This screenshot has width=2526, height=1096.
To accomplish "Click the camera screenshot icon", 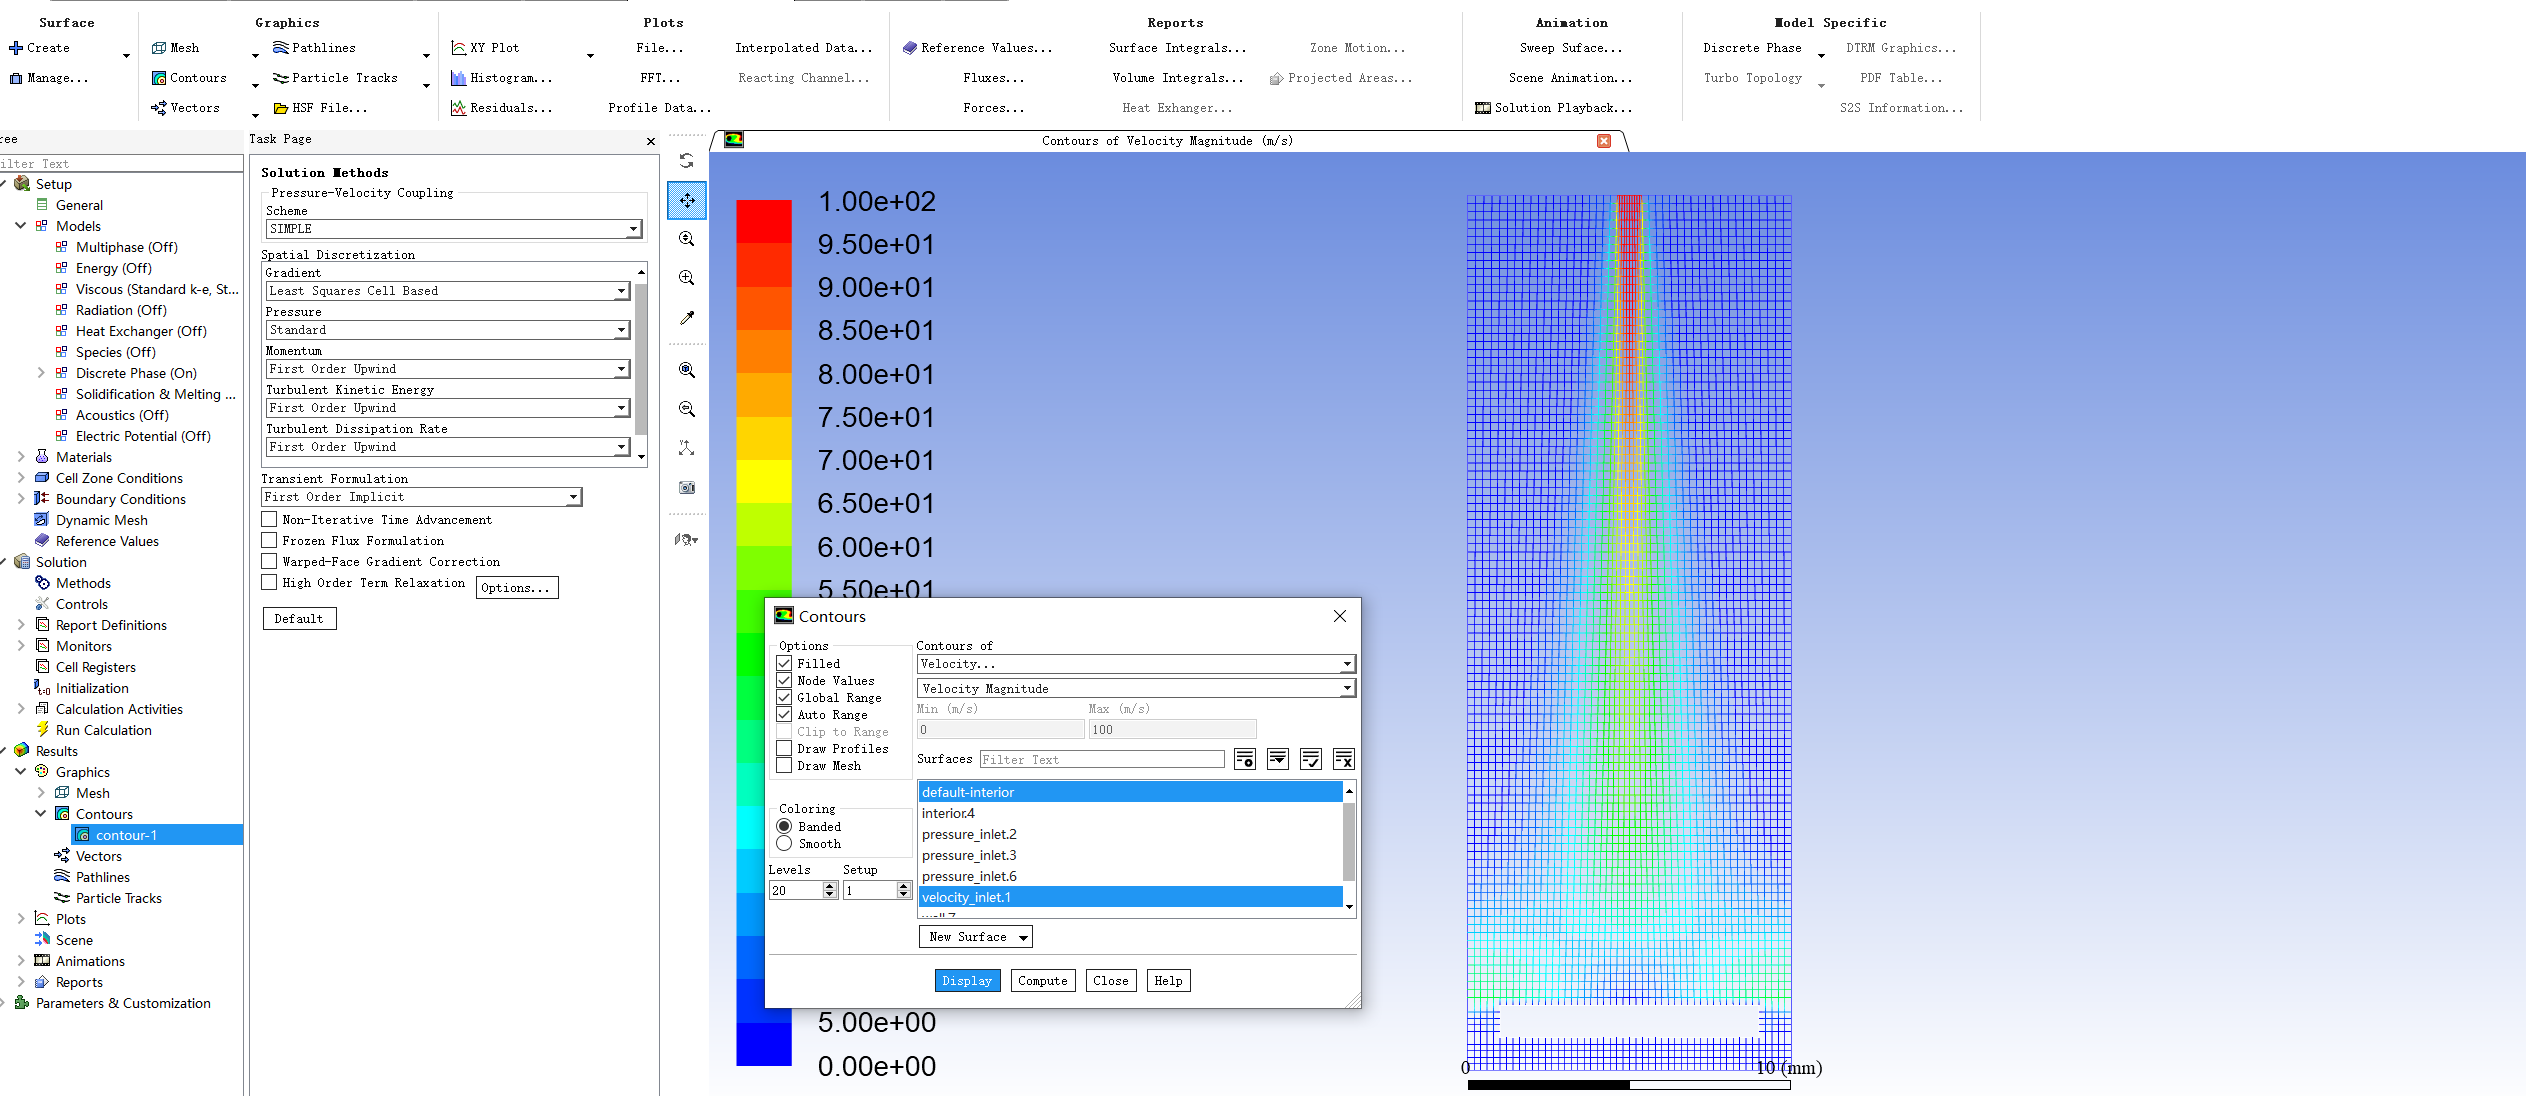I will (x=687, y=488).
